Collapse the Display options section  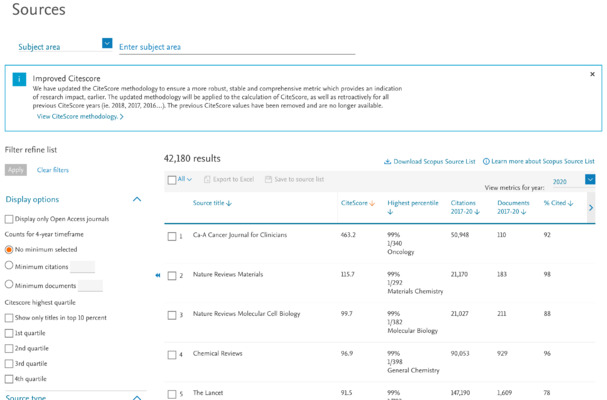pos(137,199)
